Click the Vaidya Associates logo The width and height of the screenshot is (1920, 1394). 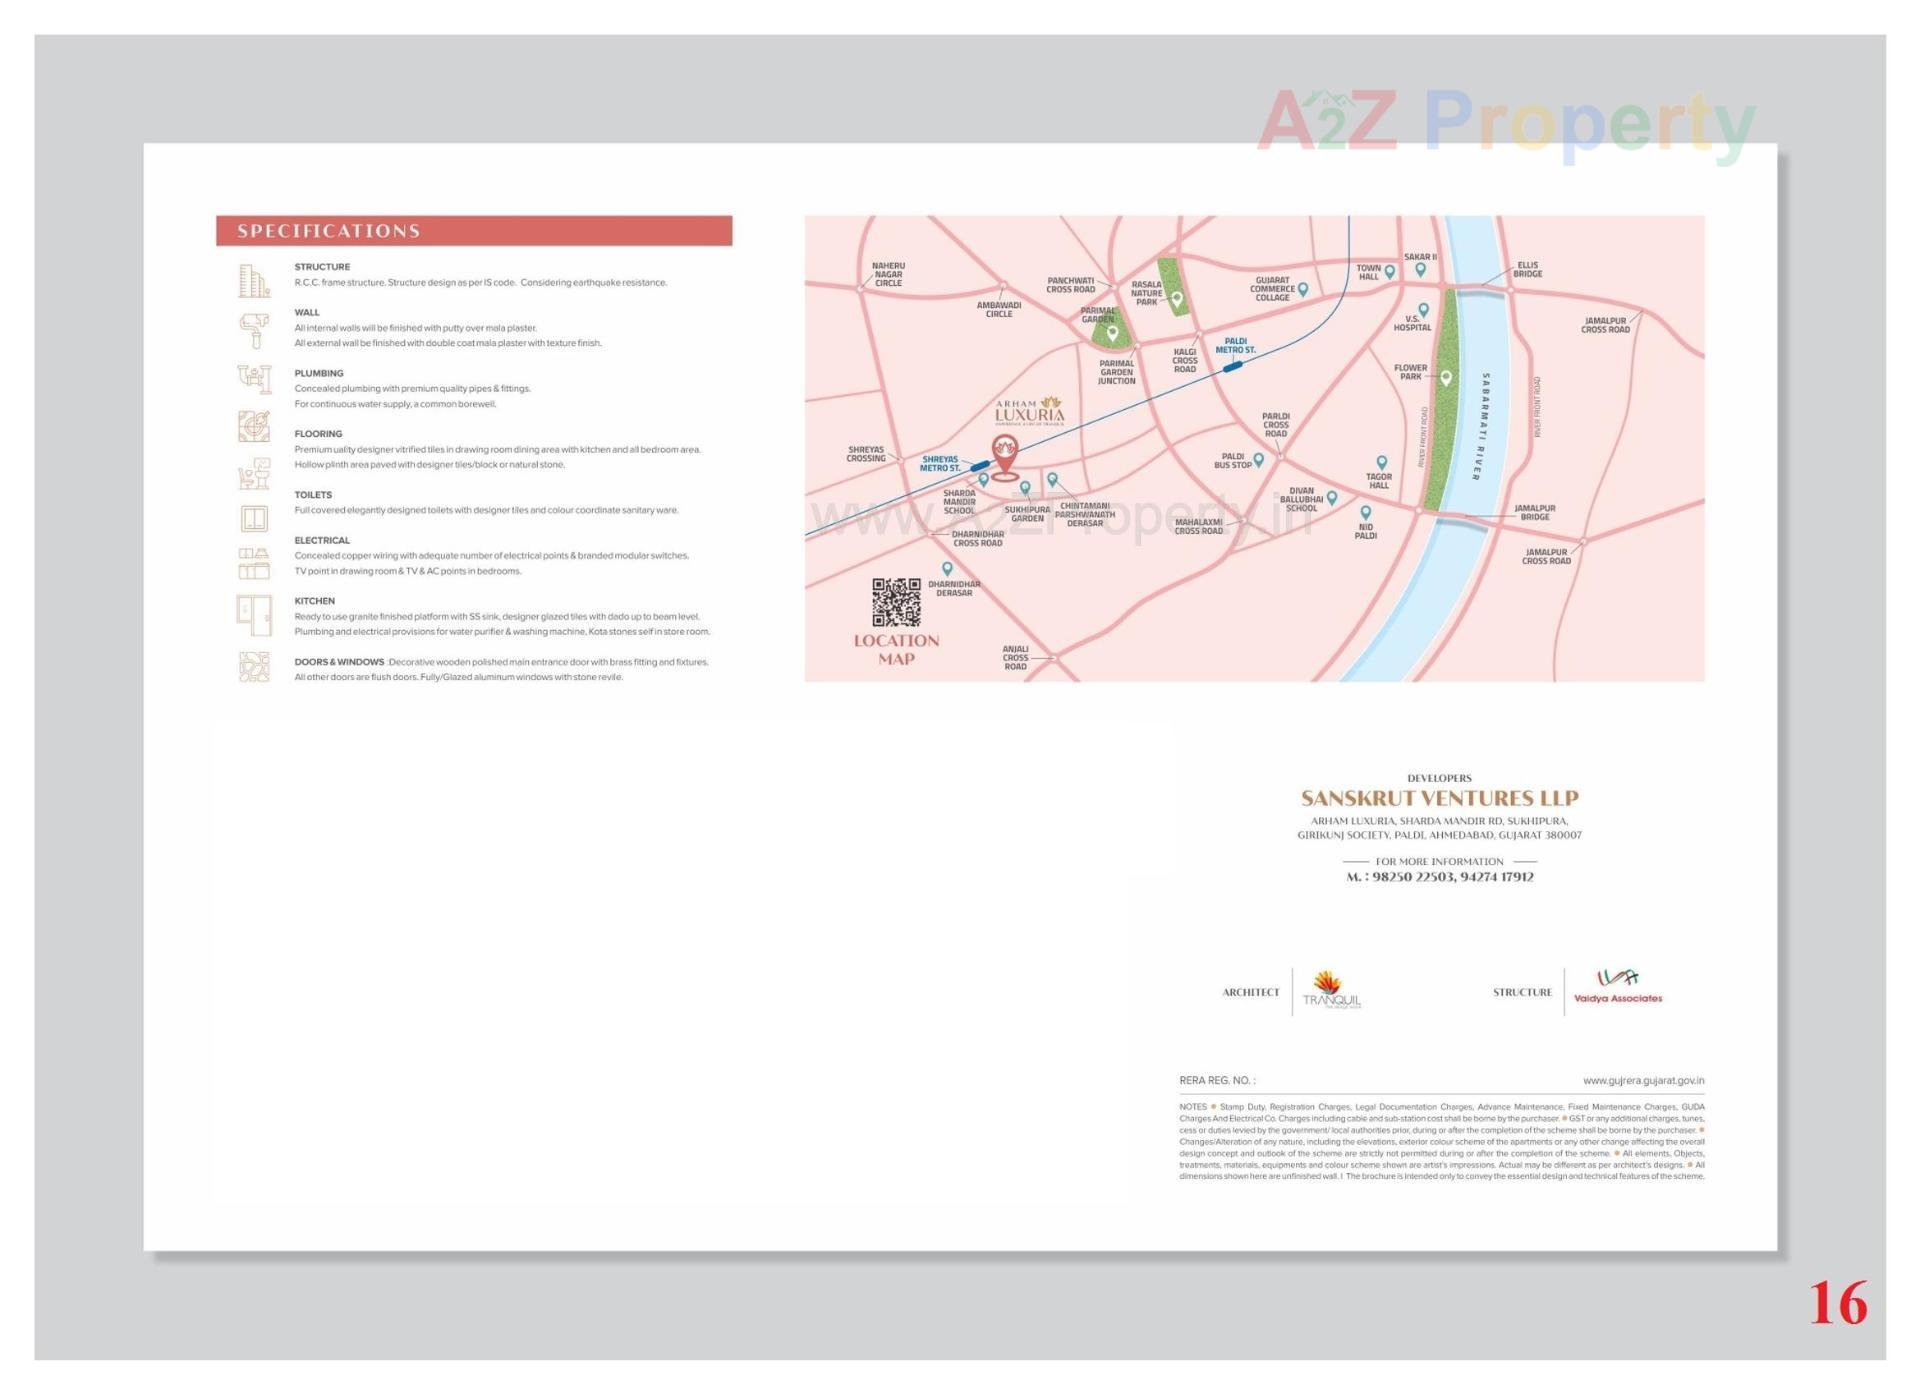tap(1617, 987)
